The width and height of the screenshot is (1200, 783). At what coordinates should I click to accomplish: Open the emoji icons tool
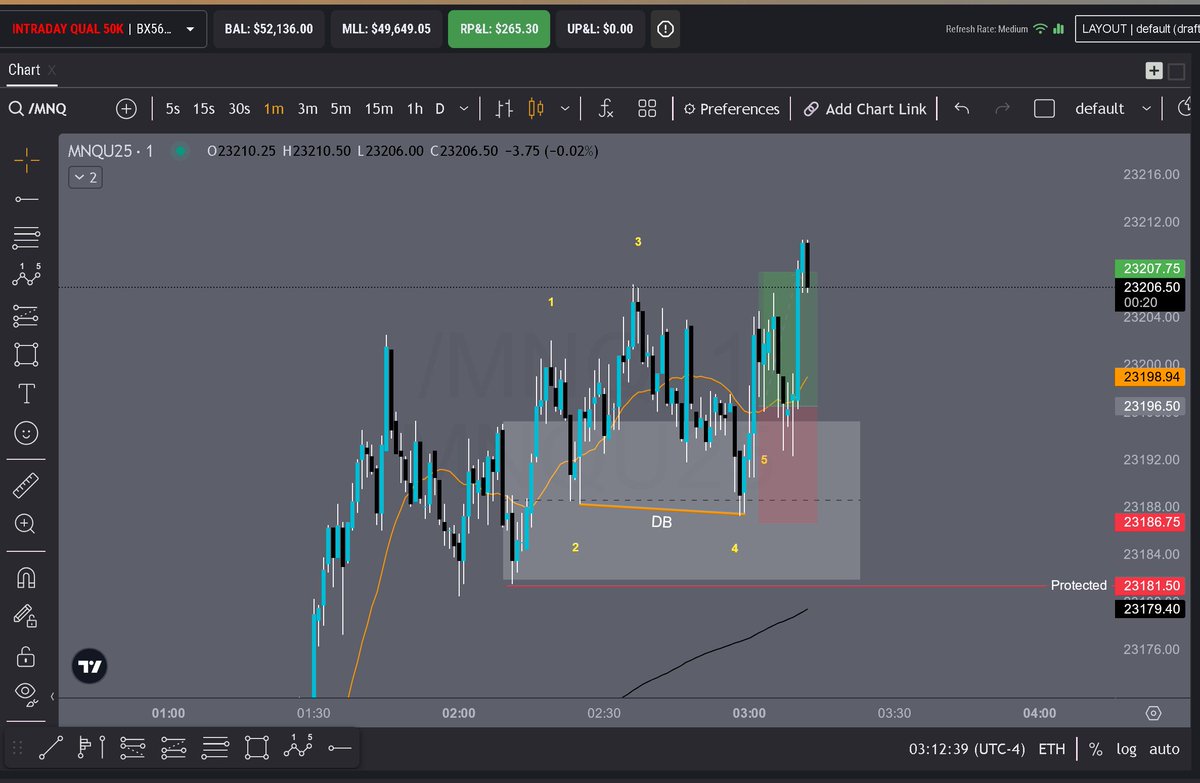(27, 432)
